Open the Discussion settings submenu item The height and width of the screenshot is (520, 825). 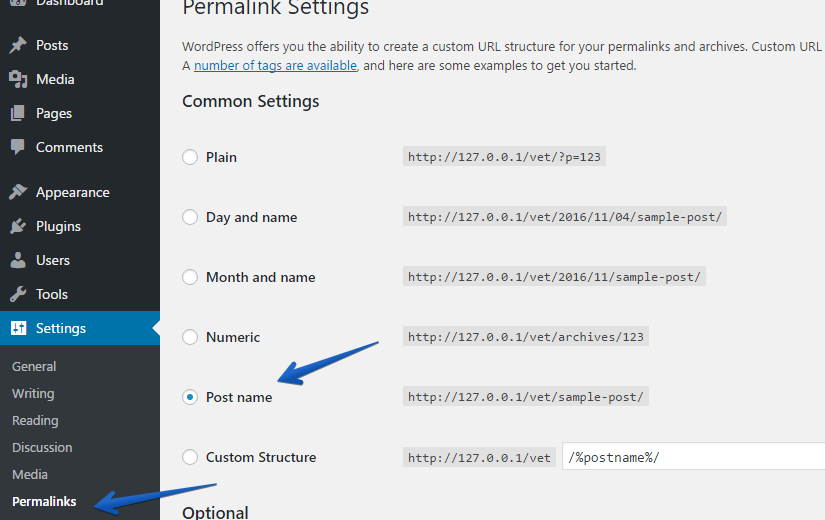coord(42,448)
